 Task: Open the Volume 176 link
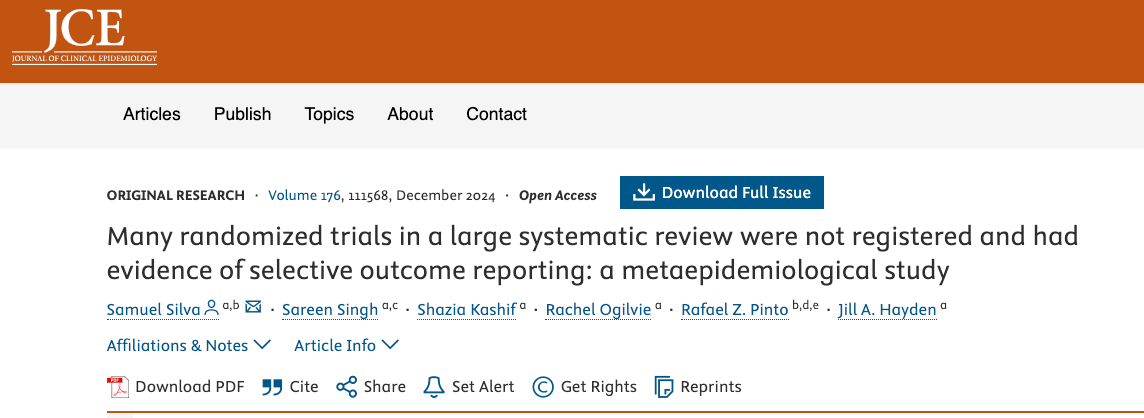pos(304,196)
